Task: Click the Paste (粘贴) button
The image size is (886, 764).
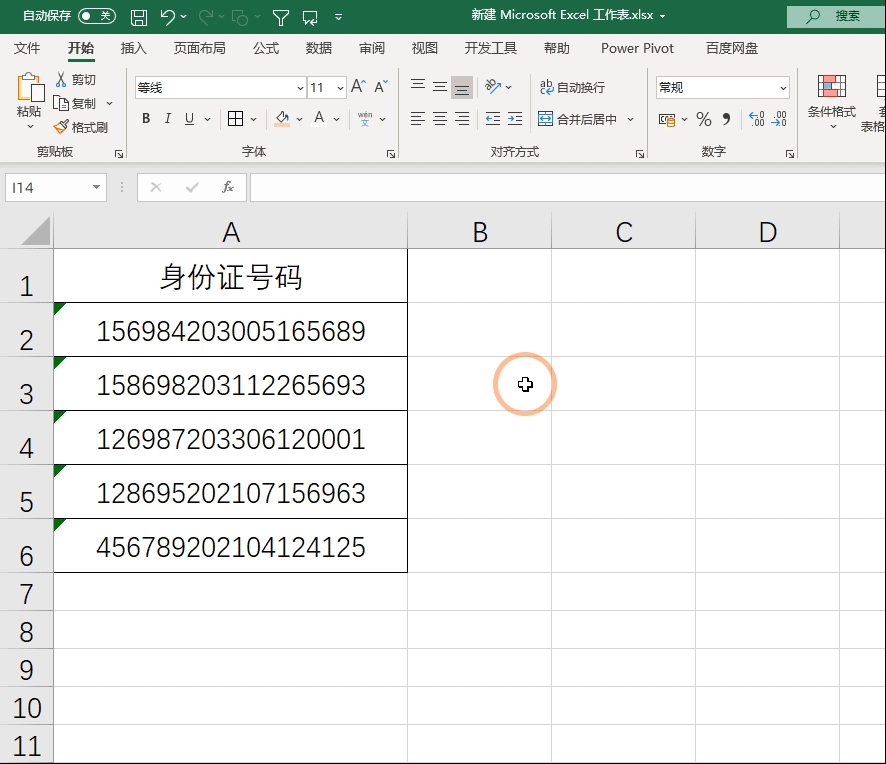Action: point(29,98)
